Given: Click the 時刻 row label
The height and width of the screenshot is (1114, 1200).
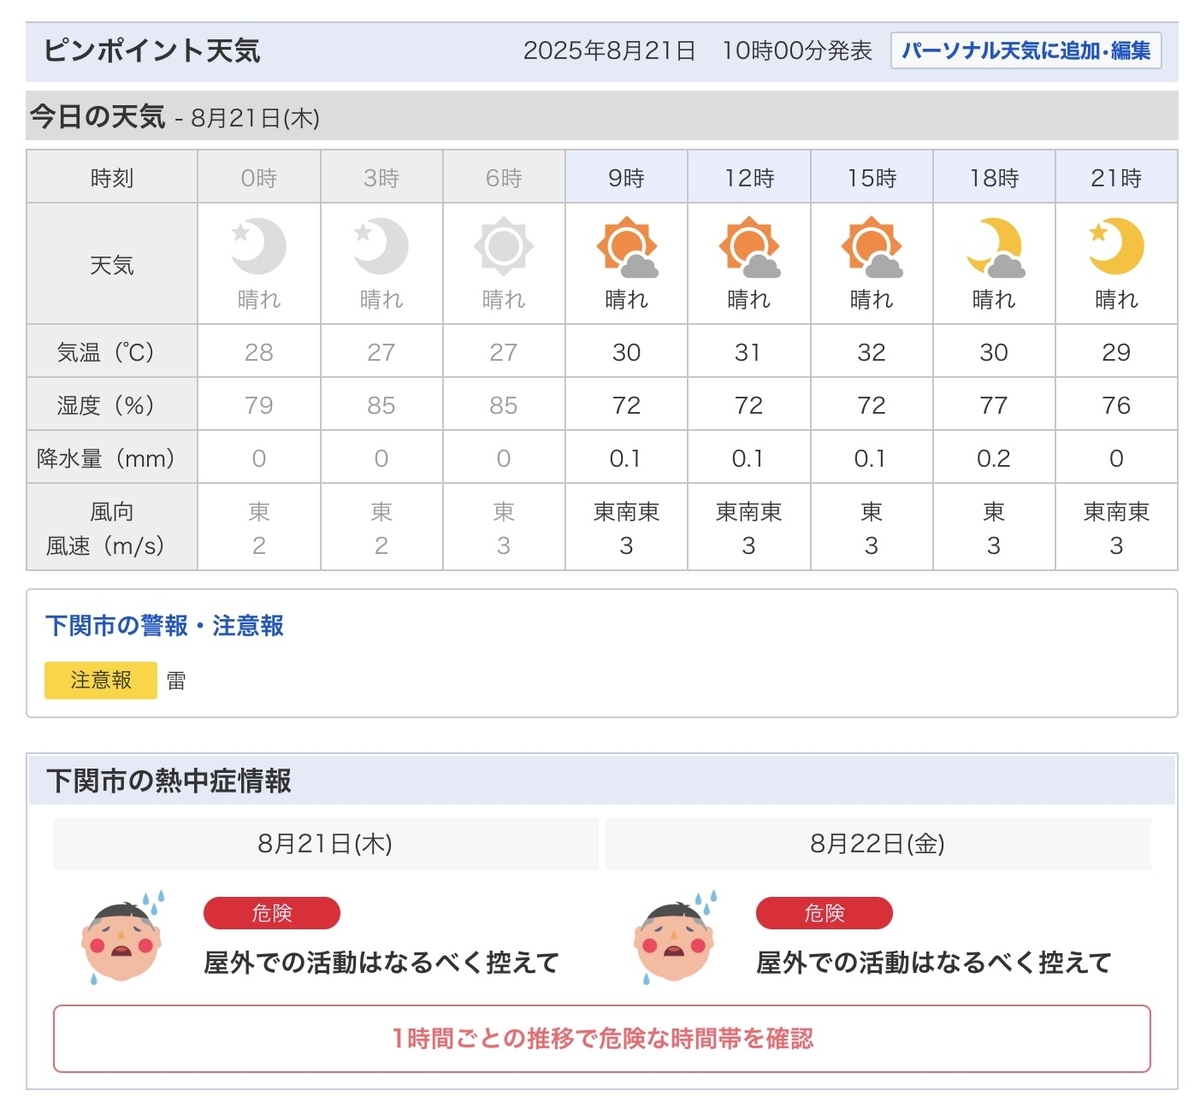Looking at the screenshot, I should coord(112,178).
